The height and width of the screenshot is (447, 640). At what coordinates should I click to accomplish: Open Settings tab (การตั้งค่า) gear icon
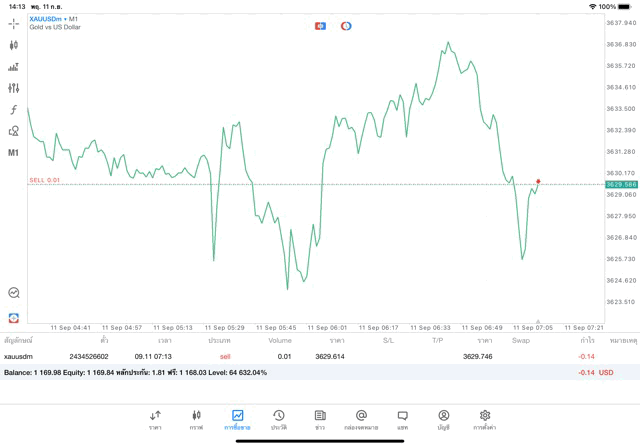coord(485,419)
